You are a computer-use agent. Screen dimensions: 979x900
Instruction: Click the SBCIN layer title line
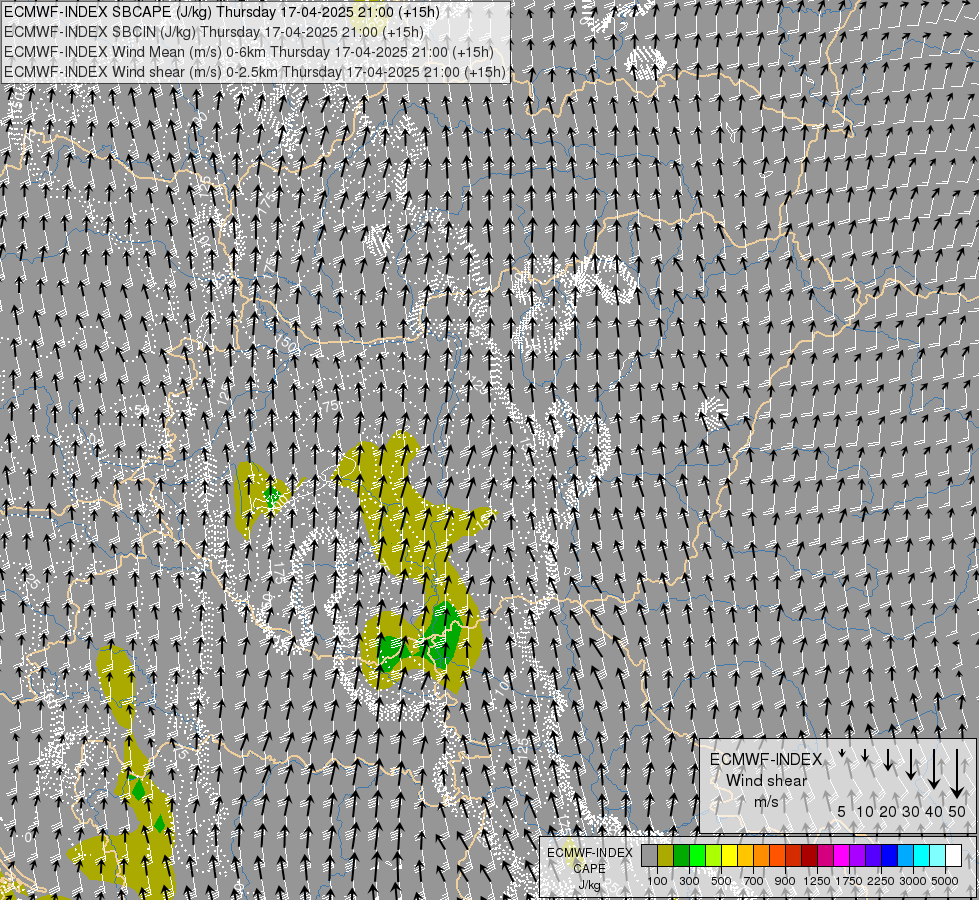click(214, 32)
